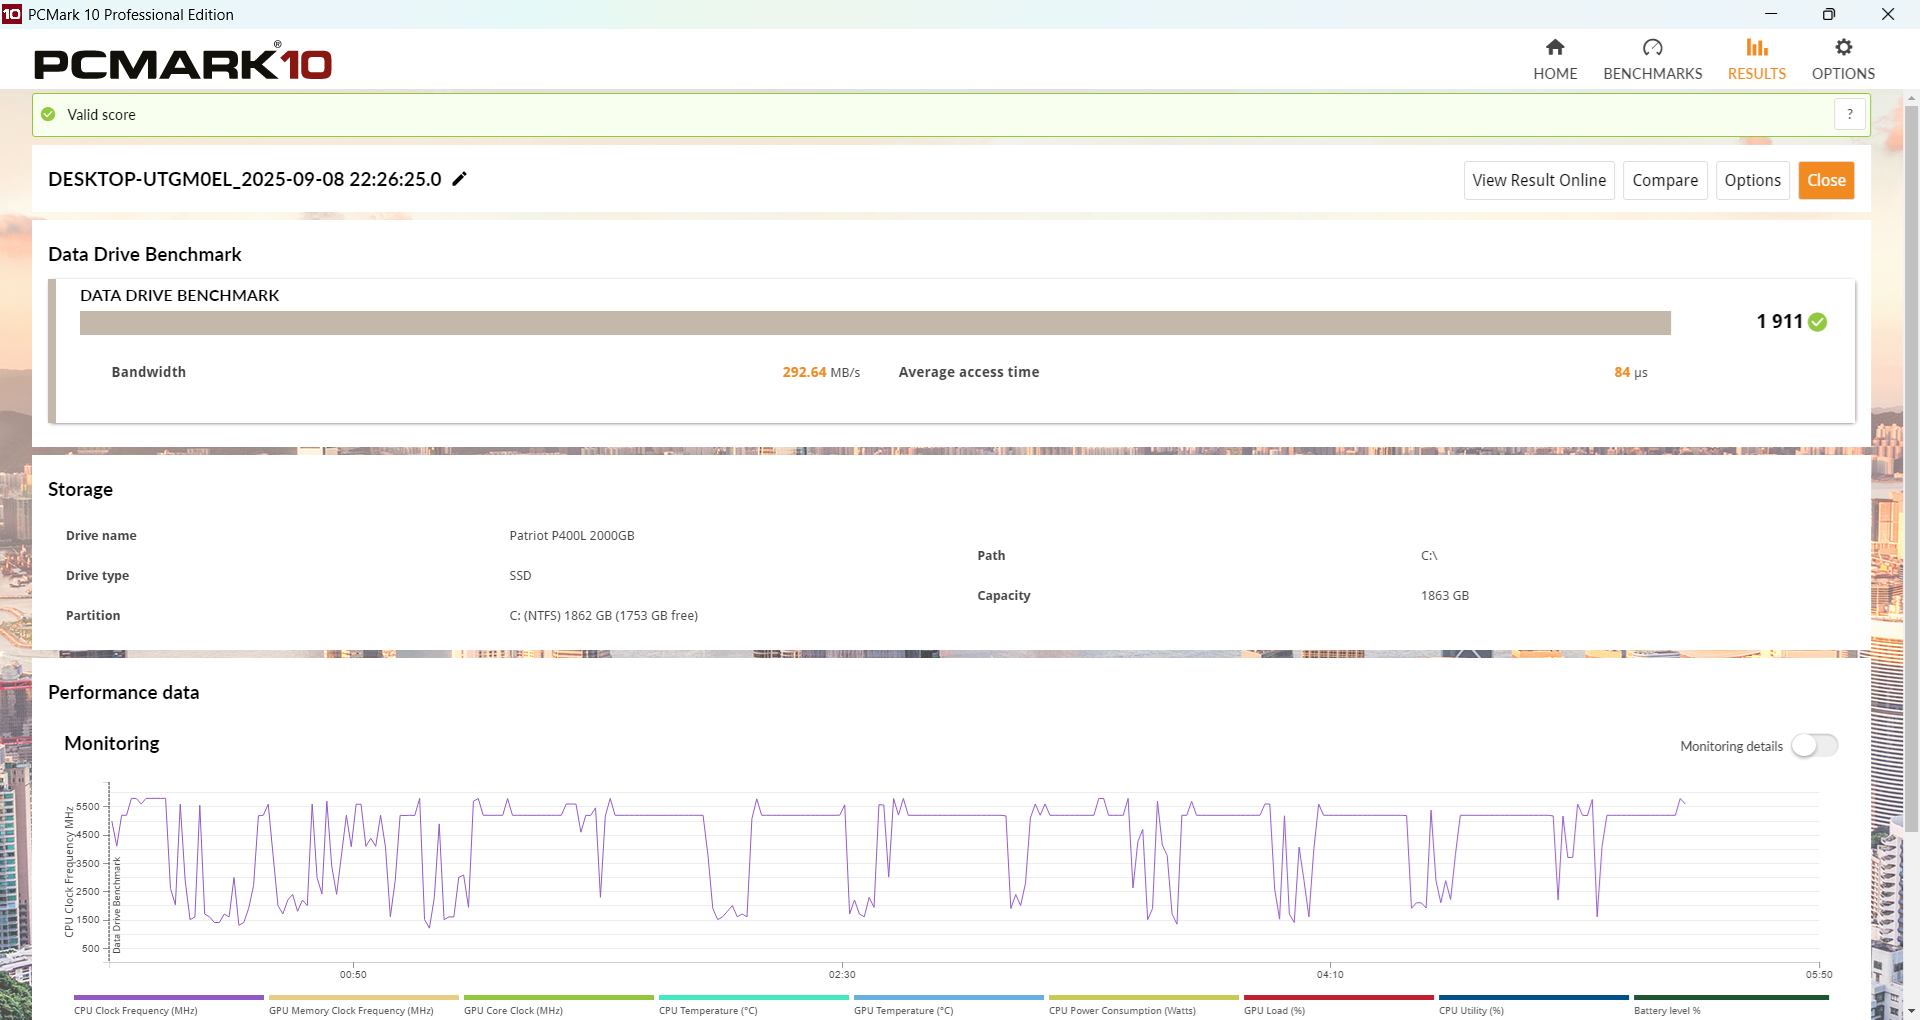Click the PCMark 10 title bar app icon
The height and width of the screenshot is (1020, 1920).
(12, 14)
